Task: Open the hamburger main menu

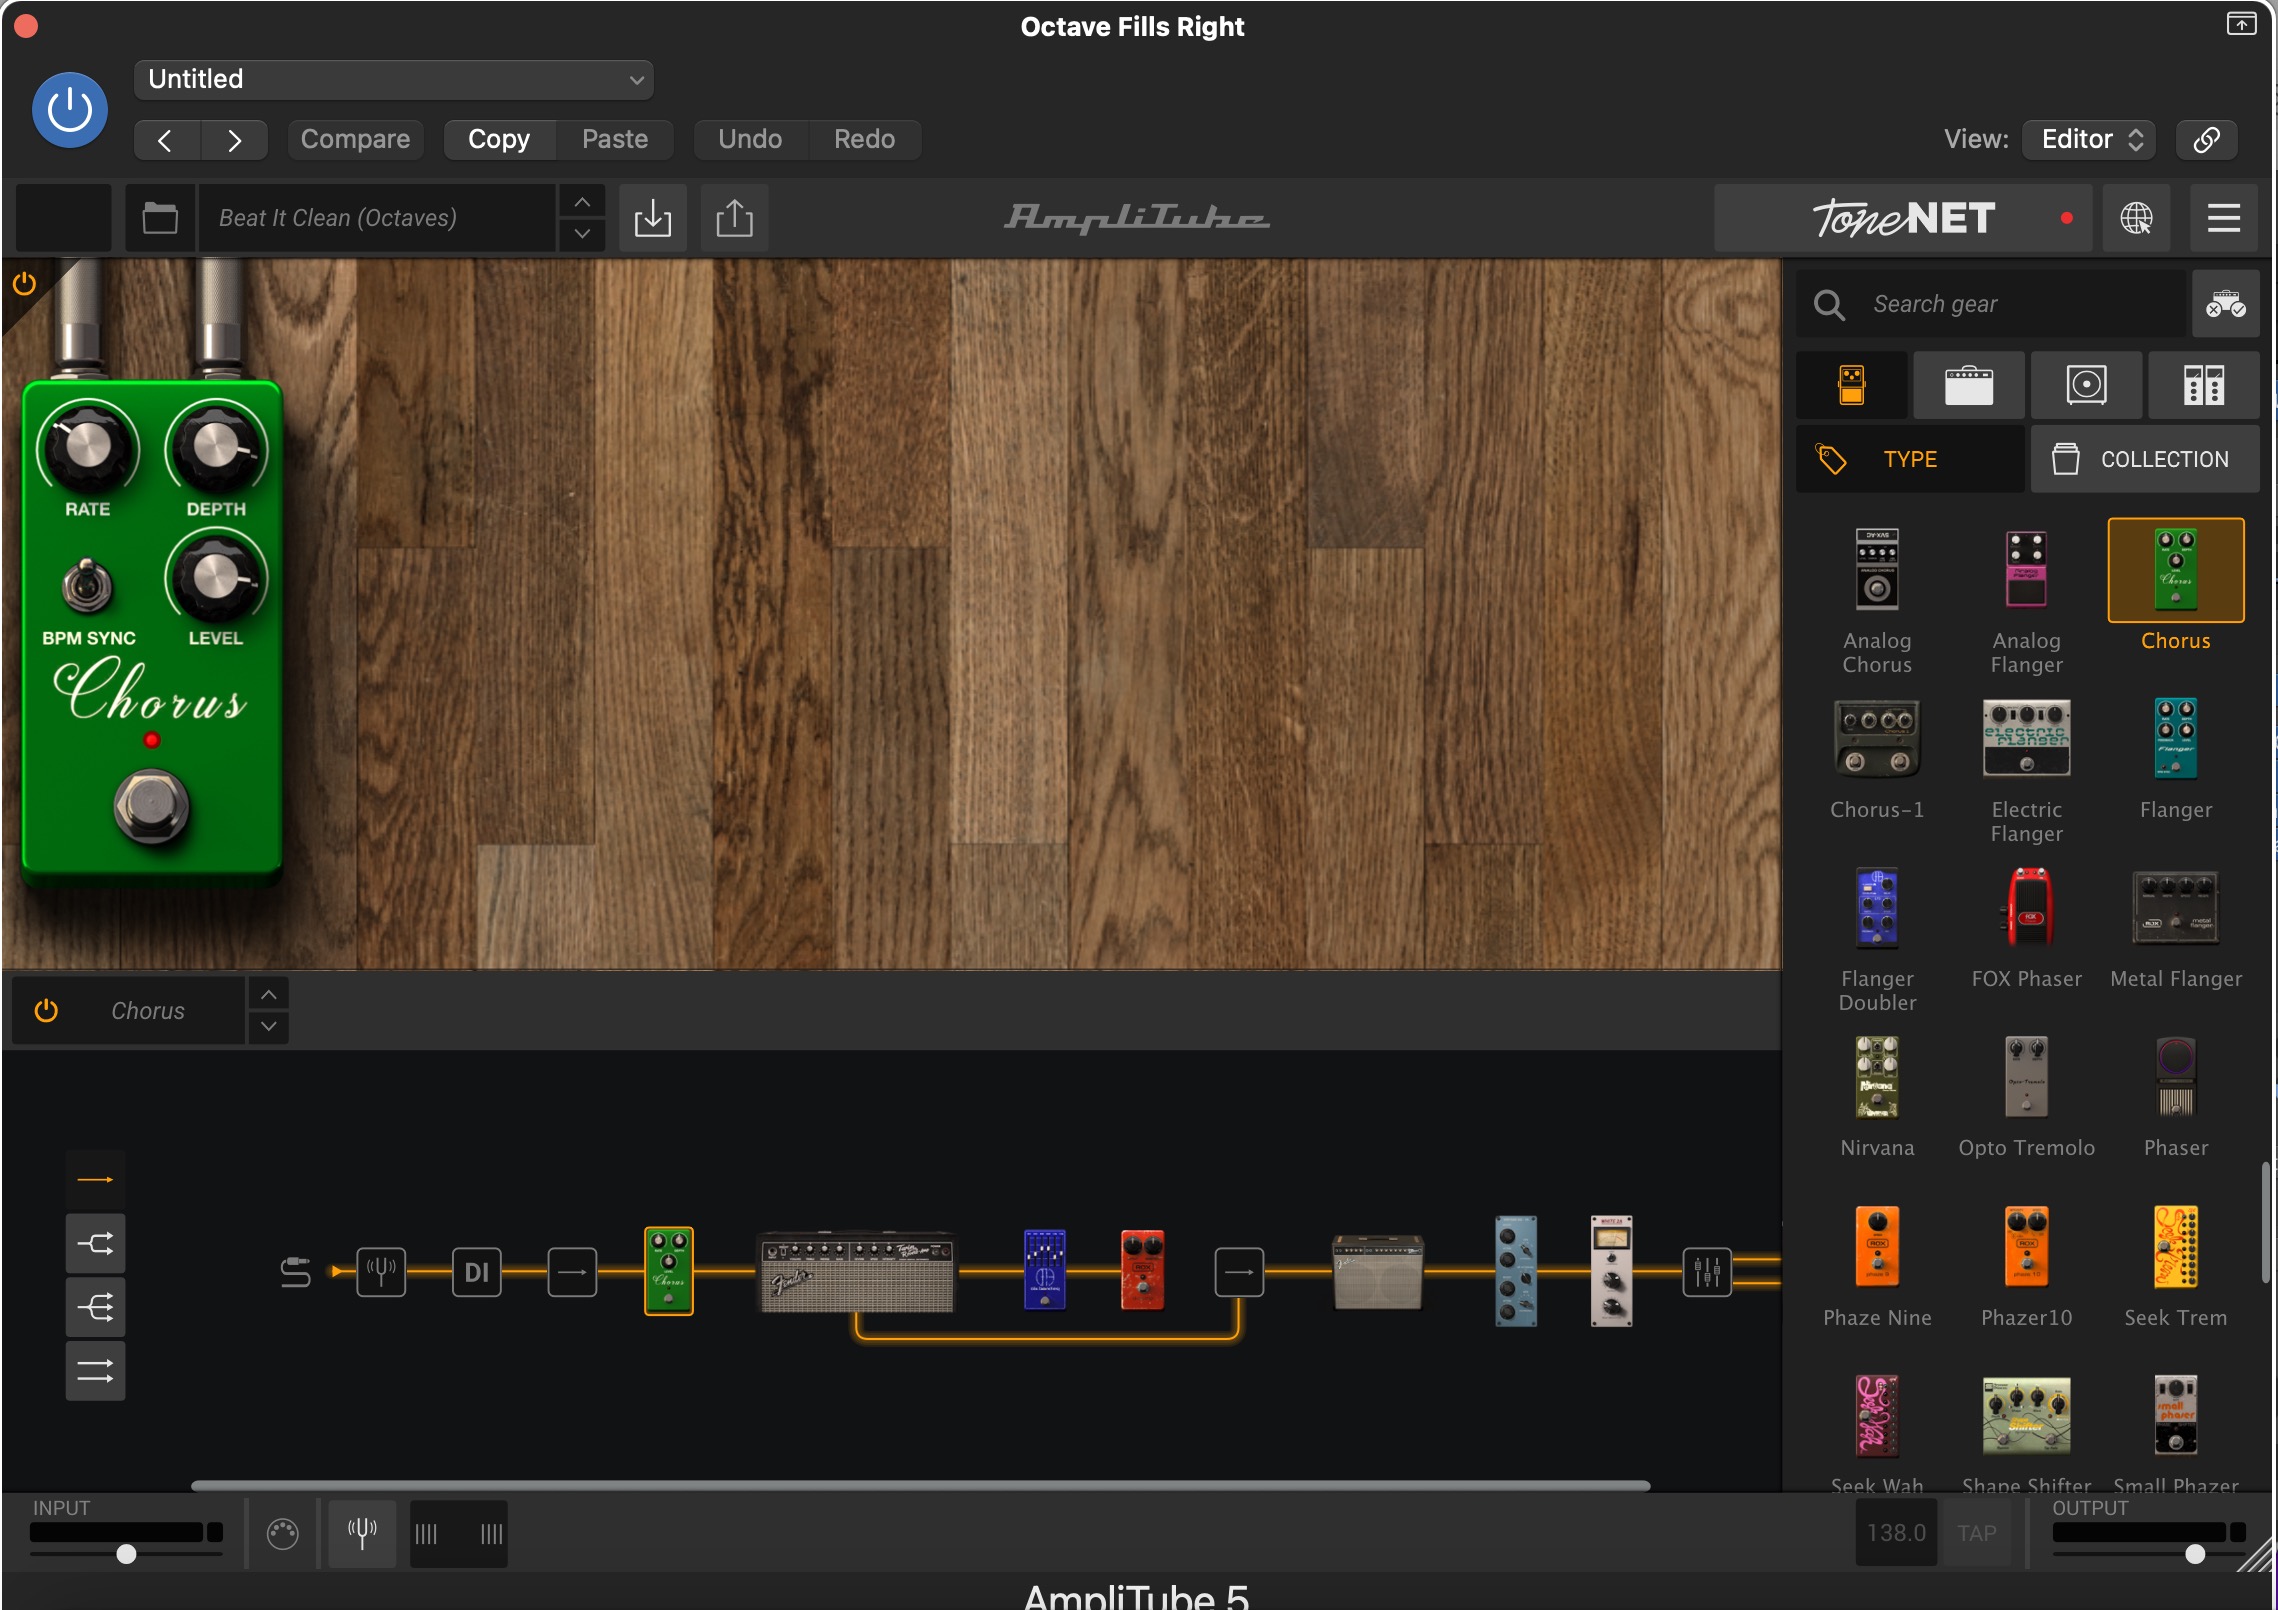Action: pos(2223,217)
